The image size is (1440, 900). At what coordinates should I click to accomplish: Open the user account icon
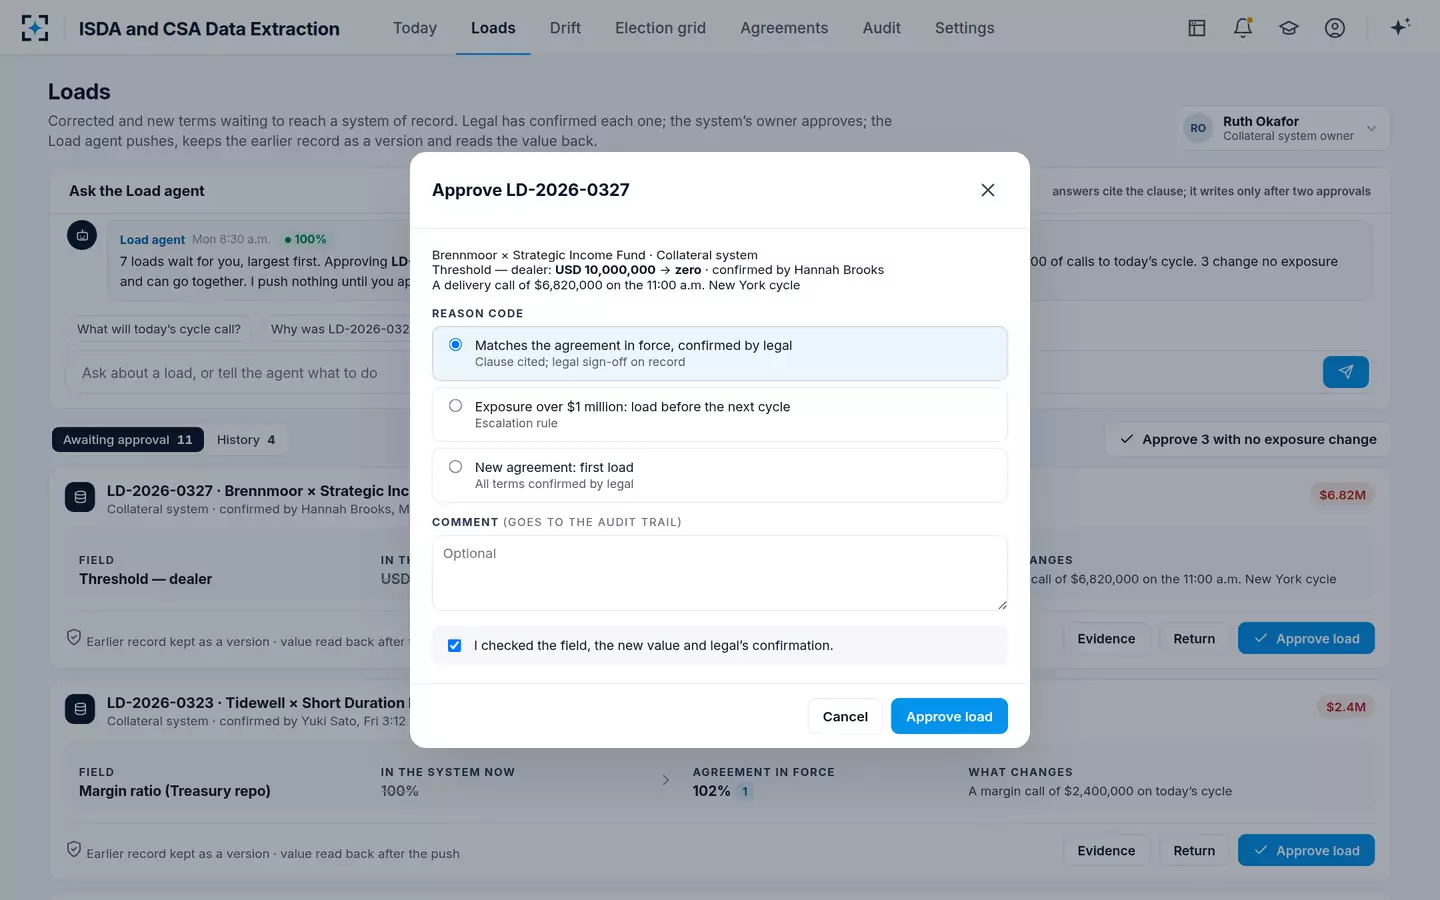[x=1335, y=28]
